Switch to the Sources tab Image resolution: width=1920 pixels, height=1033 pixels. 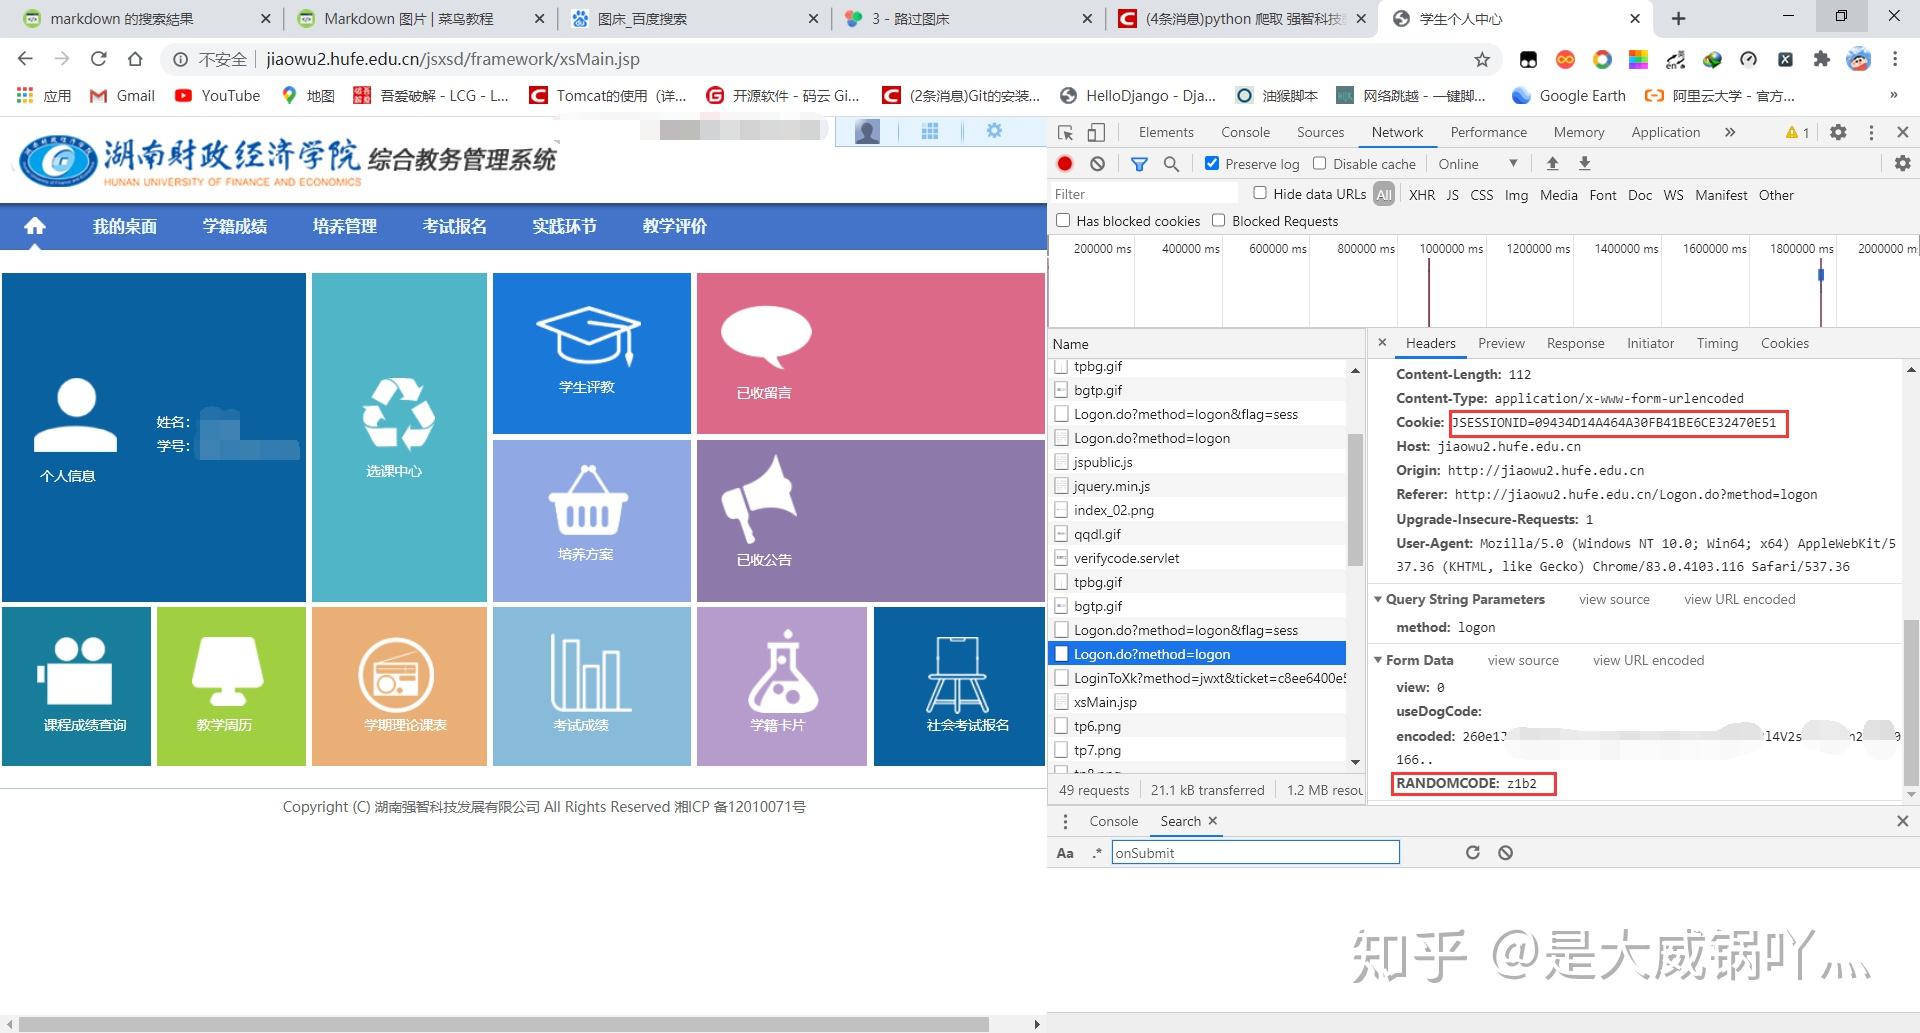1320,132
